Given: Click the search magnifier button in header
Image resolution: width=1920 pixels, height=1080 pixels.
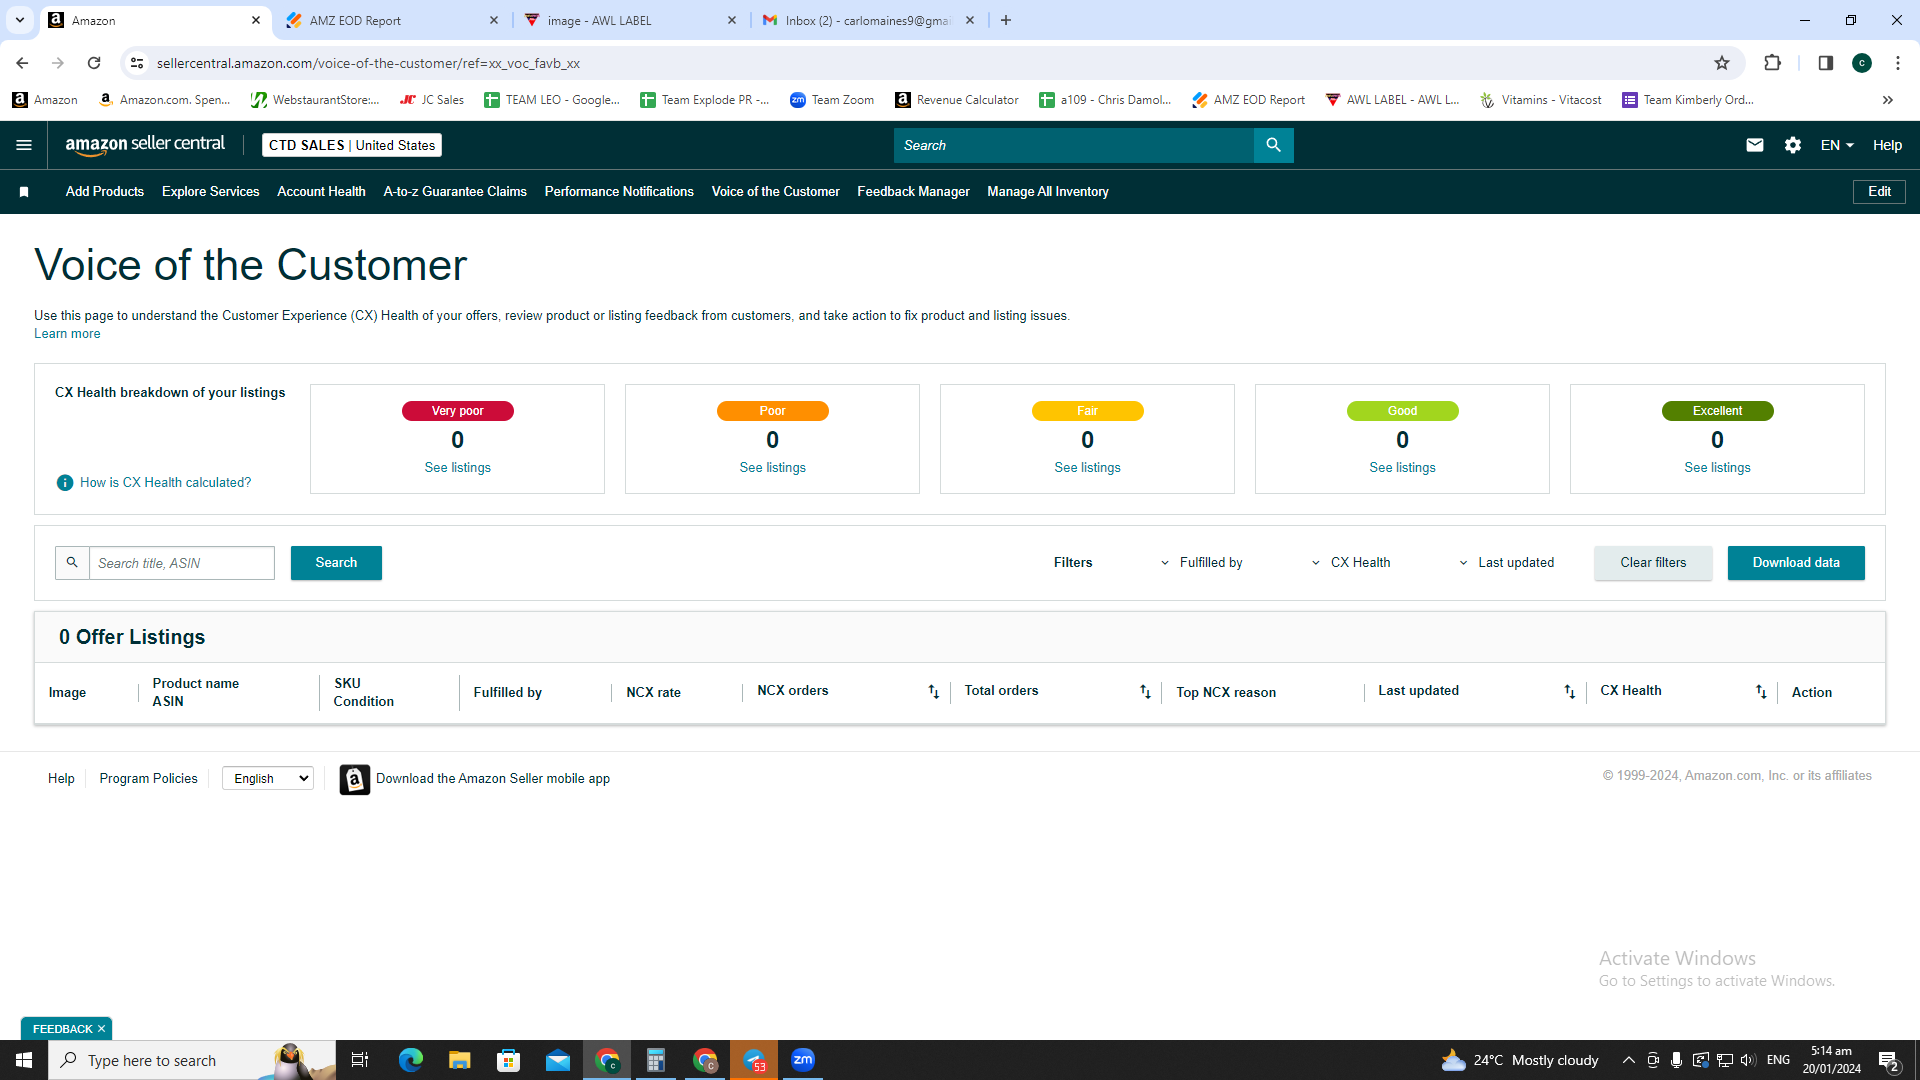Looking at the screenshot, I should coord(1273,145).
